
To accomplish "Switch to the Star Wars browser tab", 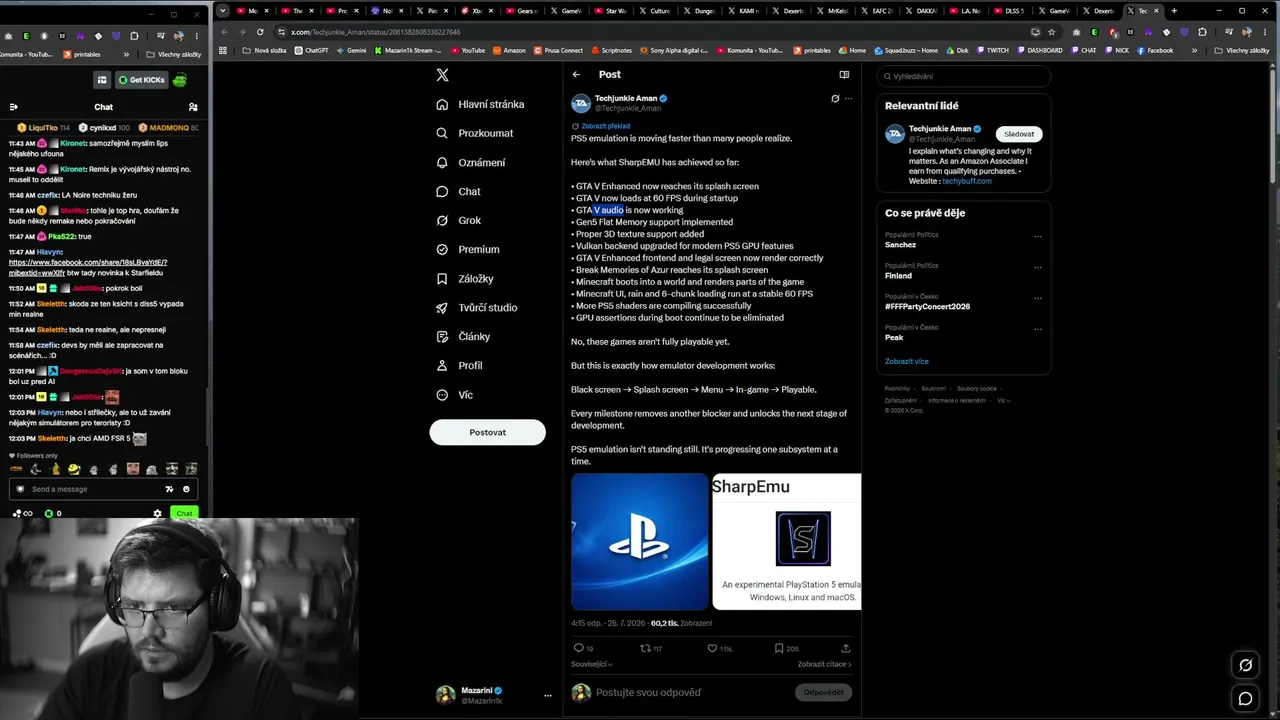I will pyautogui.click(x=610, y=11).
